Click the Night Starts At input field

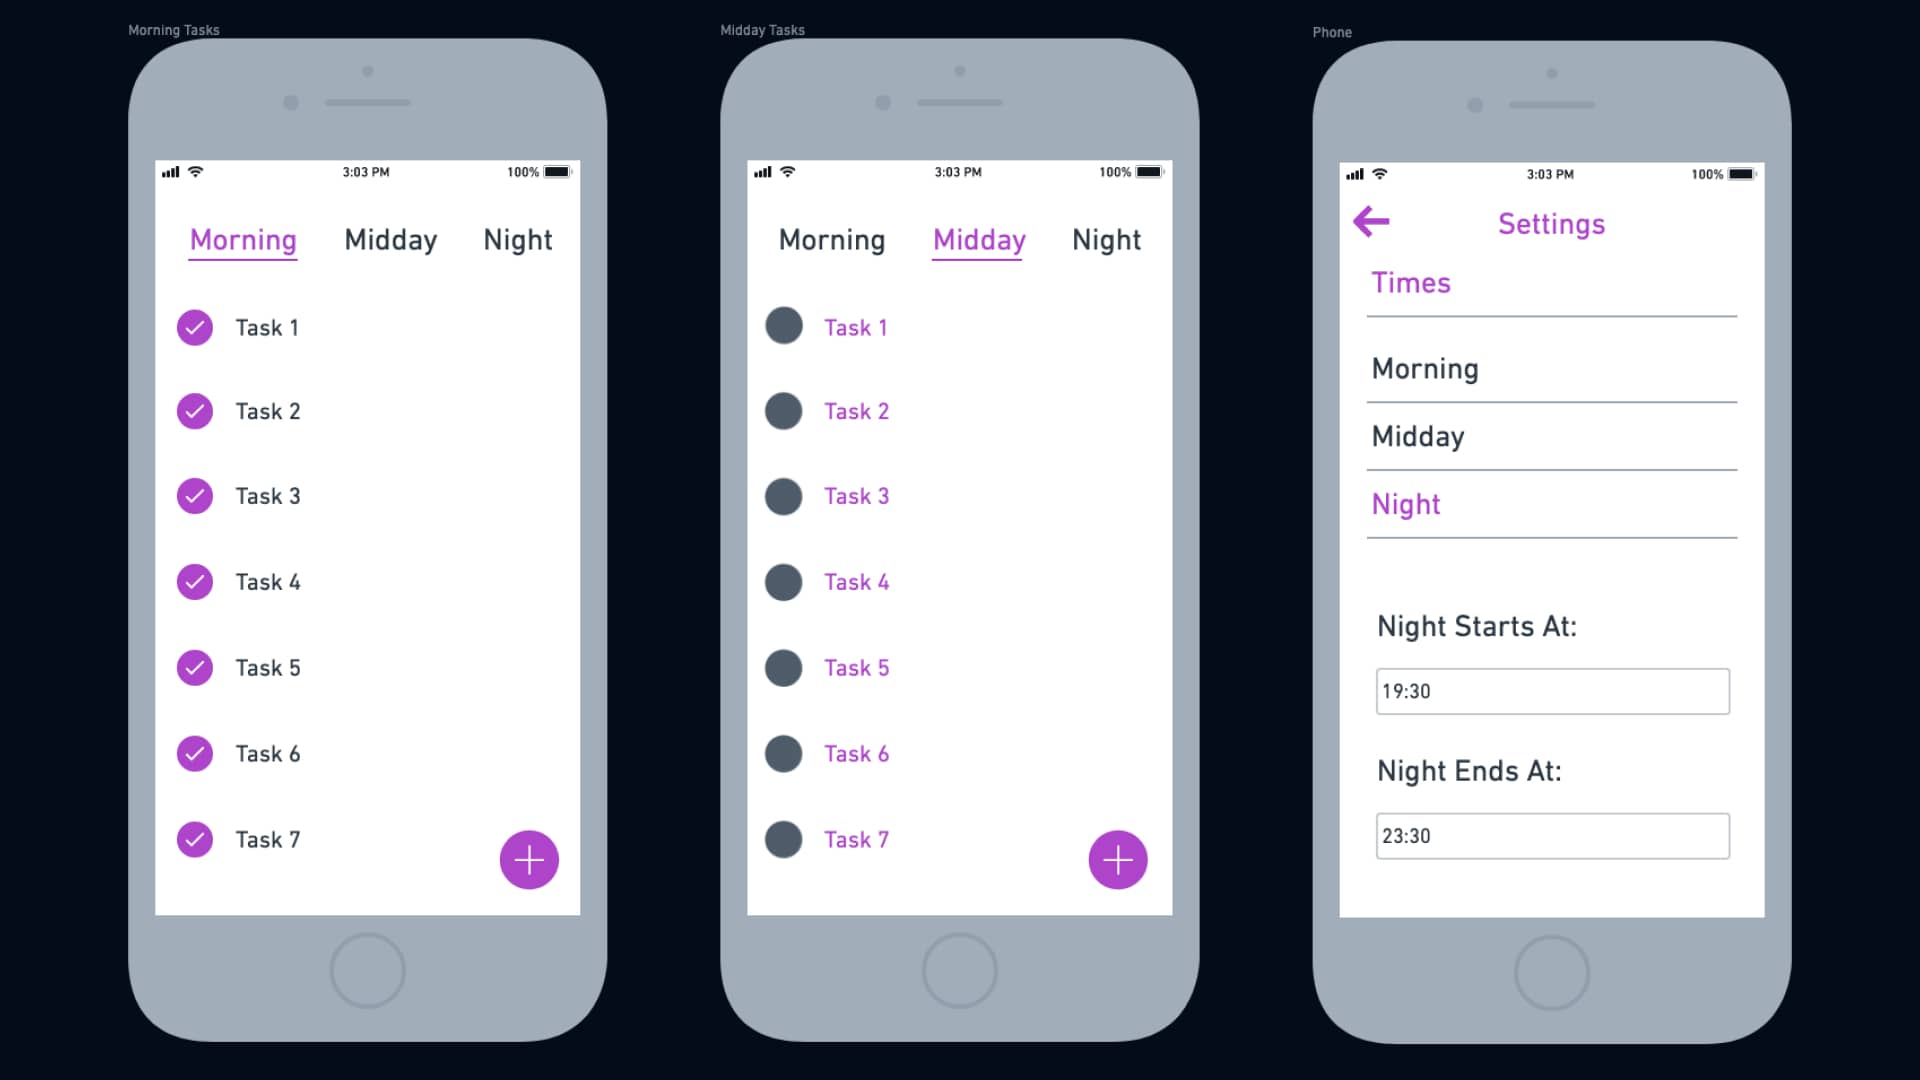(1552, 691)
